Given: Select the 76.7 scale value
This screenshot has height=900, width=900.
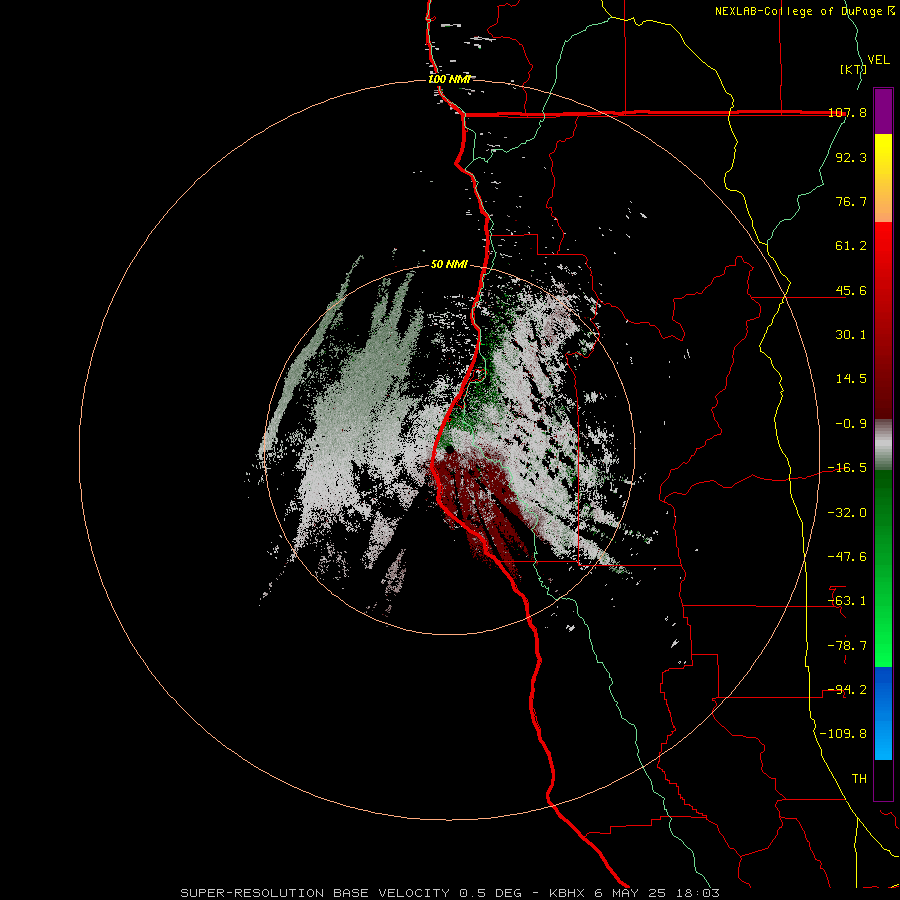Looking at the screenshot, I should tap(851, 201).
